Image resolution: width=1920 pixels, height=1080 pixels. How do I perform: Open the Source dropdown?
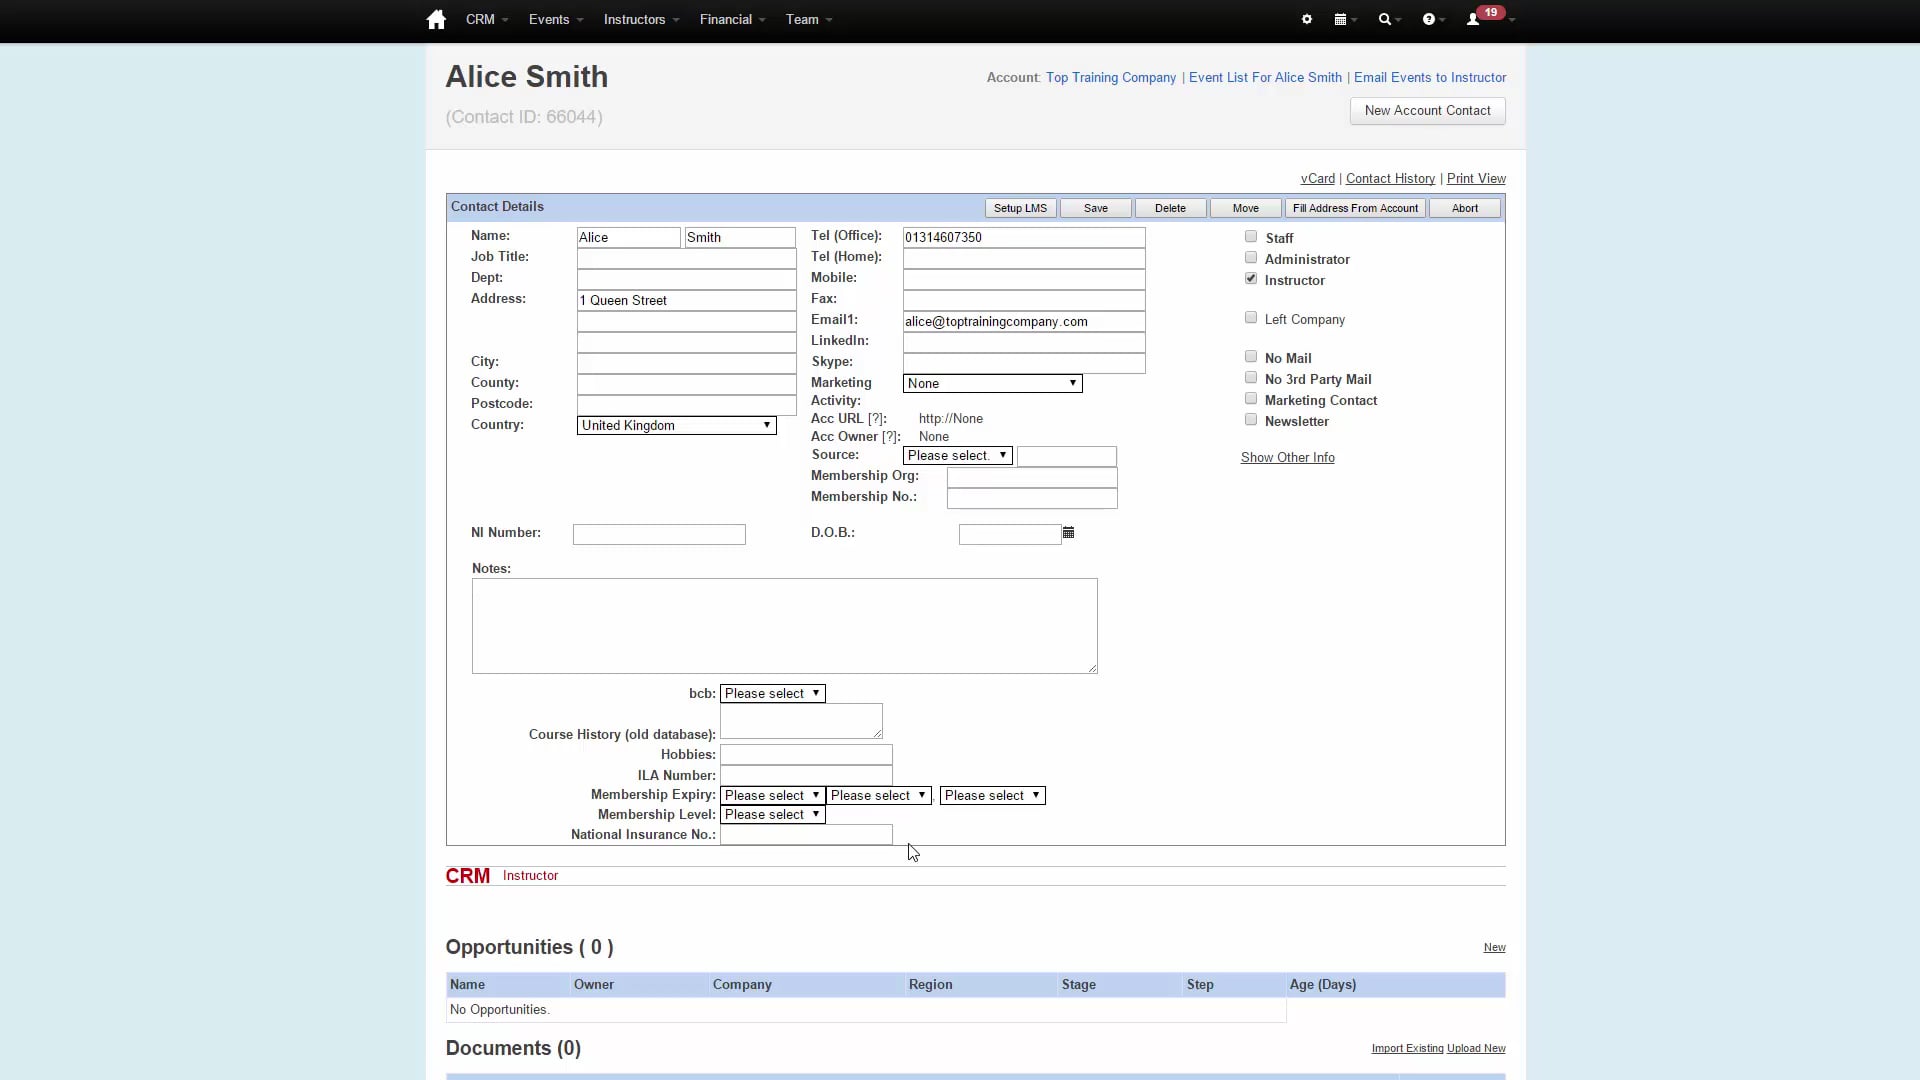coord(958,455)
